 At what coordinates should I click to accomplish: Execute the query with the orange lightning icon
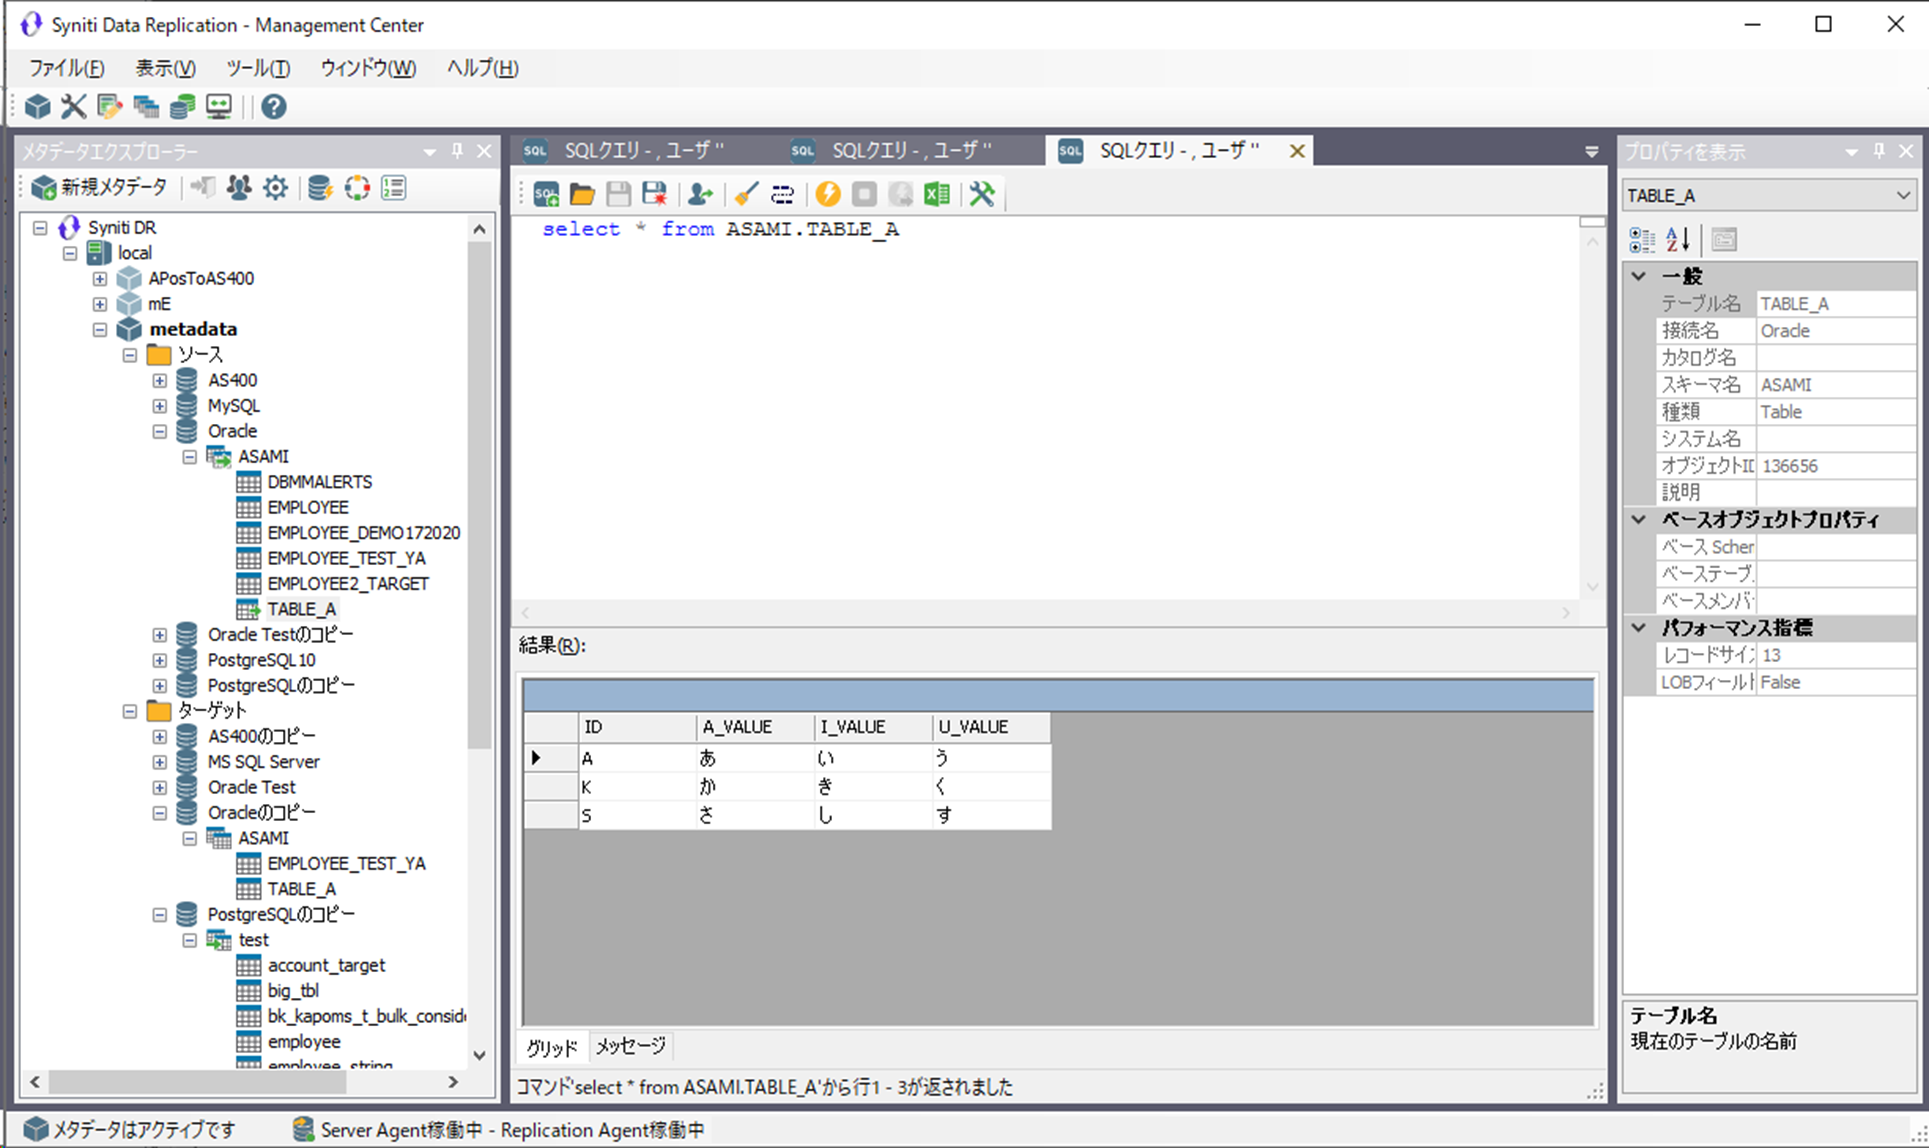coord(828,193)
